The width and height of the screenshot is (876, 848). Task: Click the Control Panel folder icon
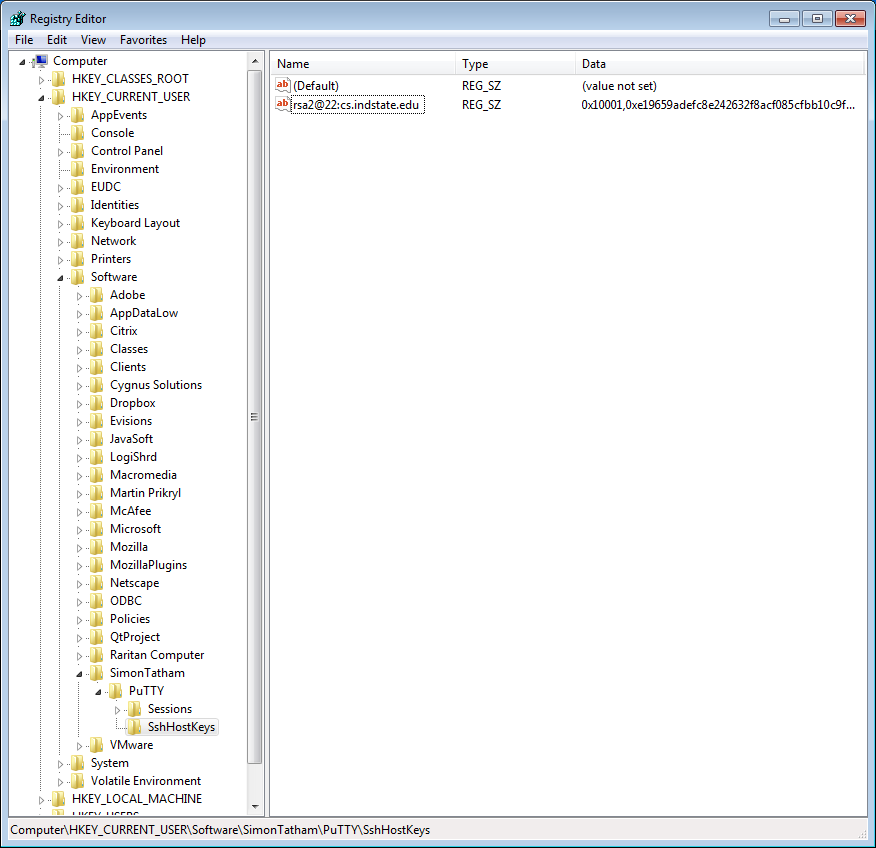(78, 151)
